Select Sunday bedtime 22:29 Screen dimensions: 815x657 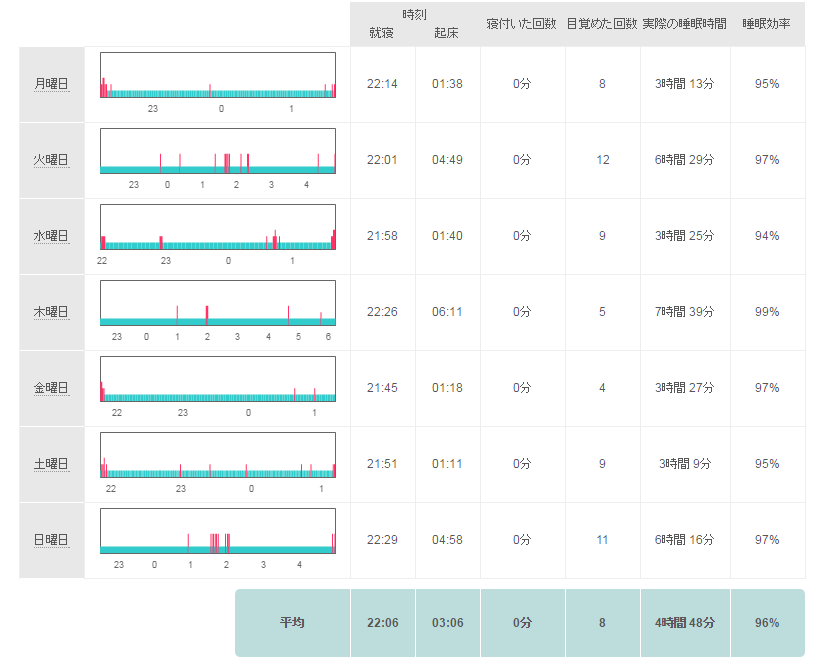point(382,540)
